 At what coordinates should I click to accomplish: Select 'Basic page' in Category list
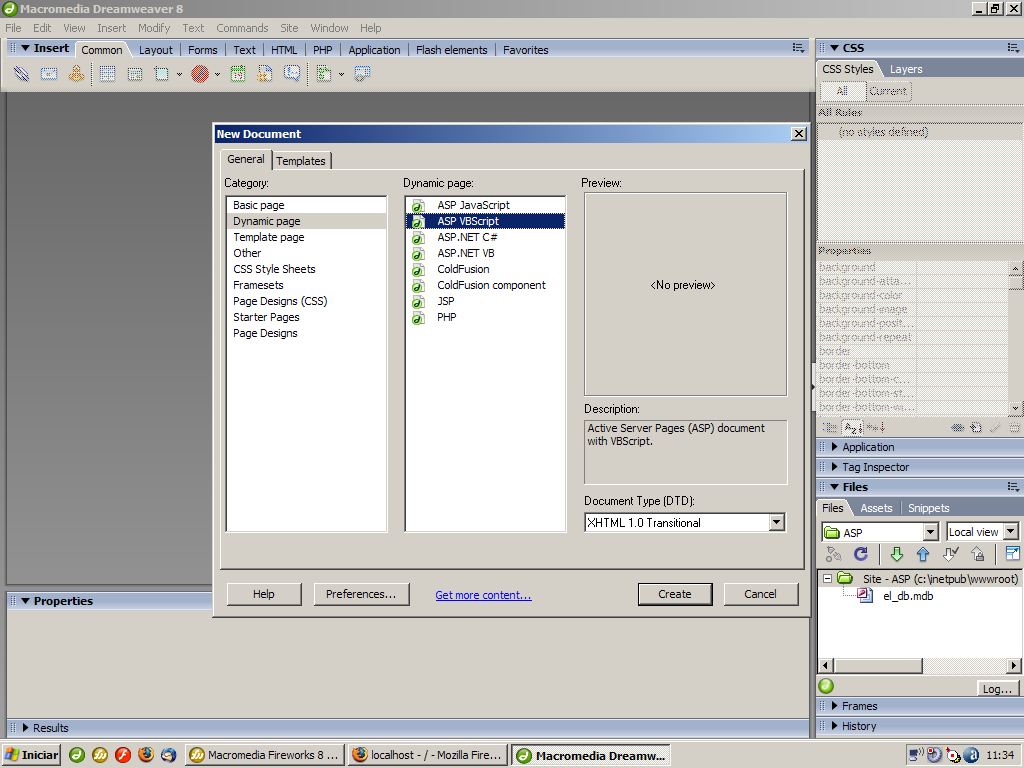click(306, 205)
